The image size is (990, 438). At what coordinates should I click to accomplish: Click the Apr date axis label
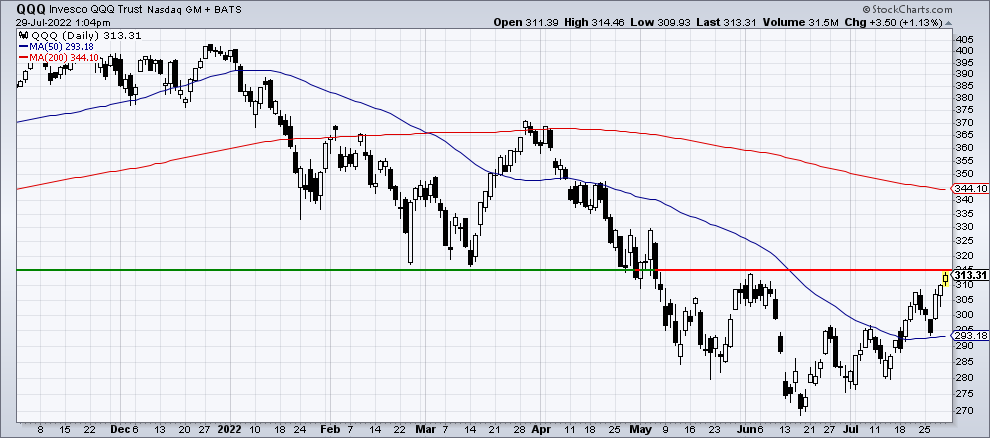540,429
